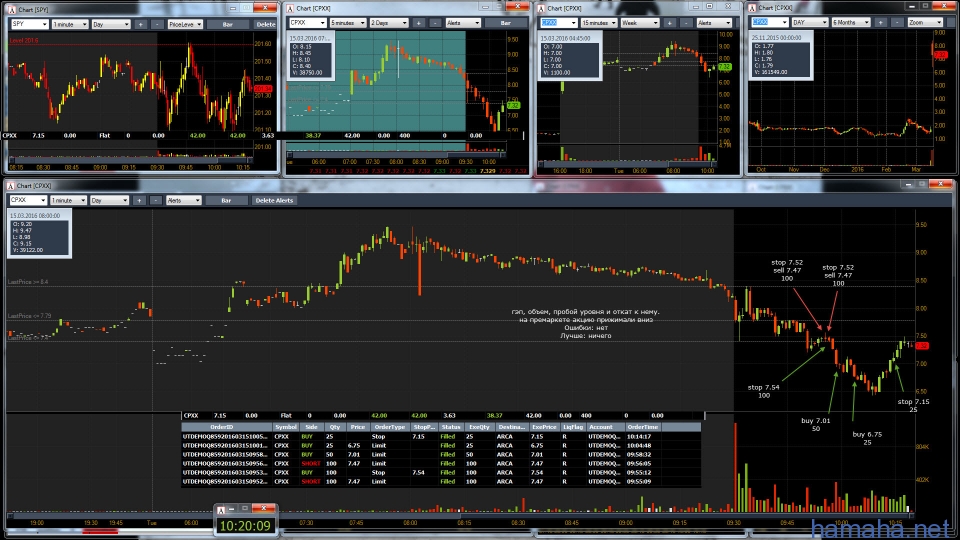Click minus in the main 1 minute CPXX chart
960x540 pixels.
156,200
